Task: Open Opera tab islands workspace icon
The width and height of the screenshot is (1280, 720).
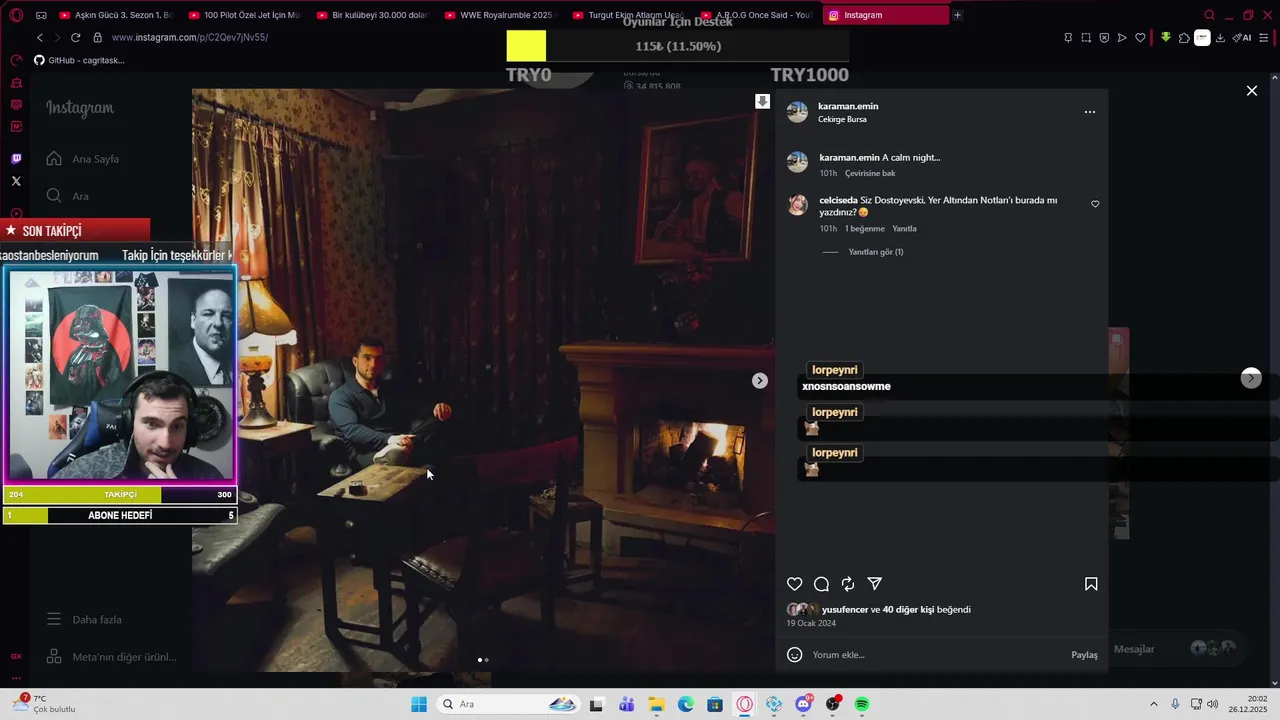Action: pos(41,15)
